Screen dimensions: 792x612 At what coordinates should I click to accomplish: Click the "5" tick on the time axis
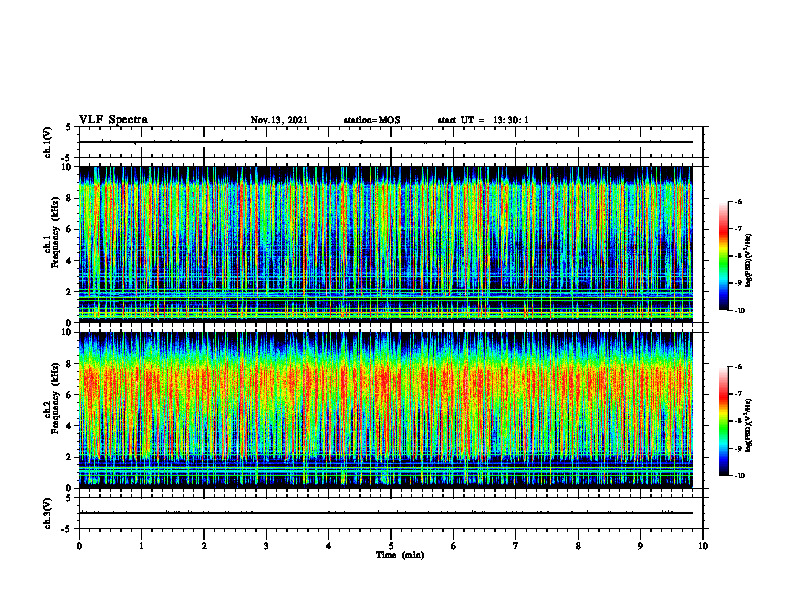[x=391, y=546]
